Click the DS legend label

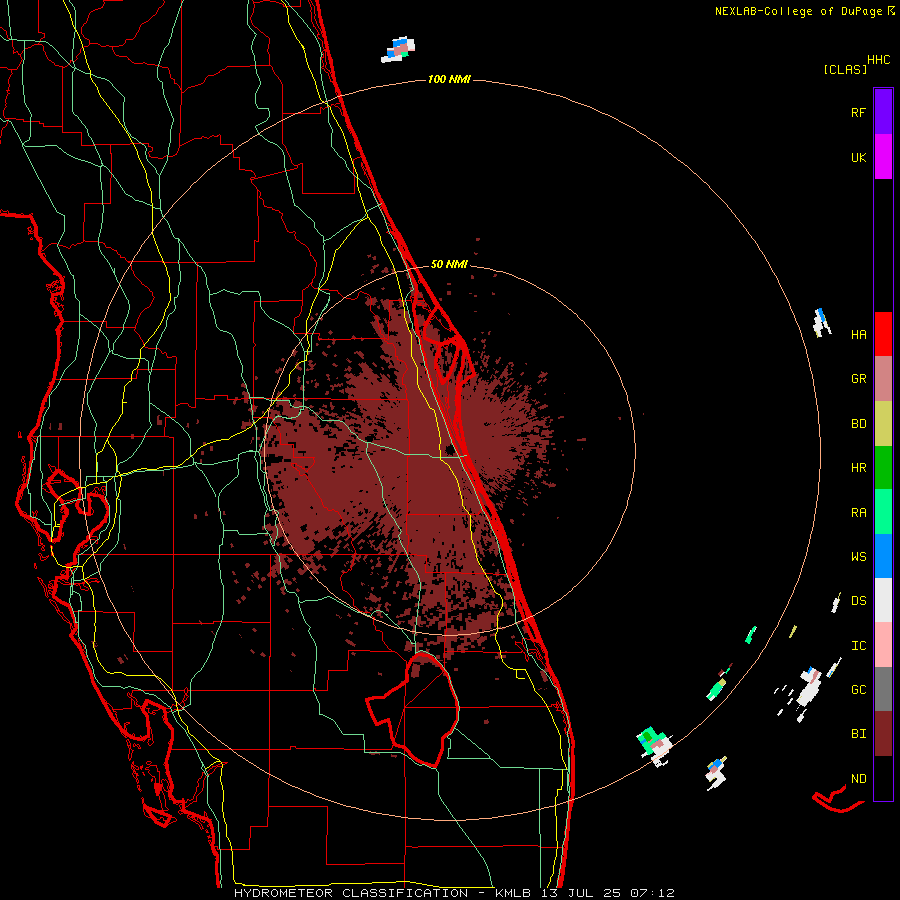(858, 601)
